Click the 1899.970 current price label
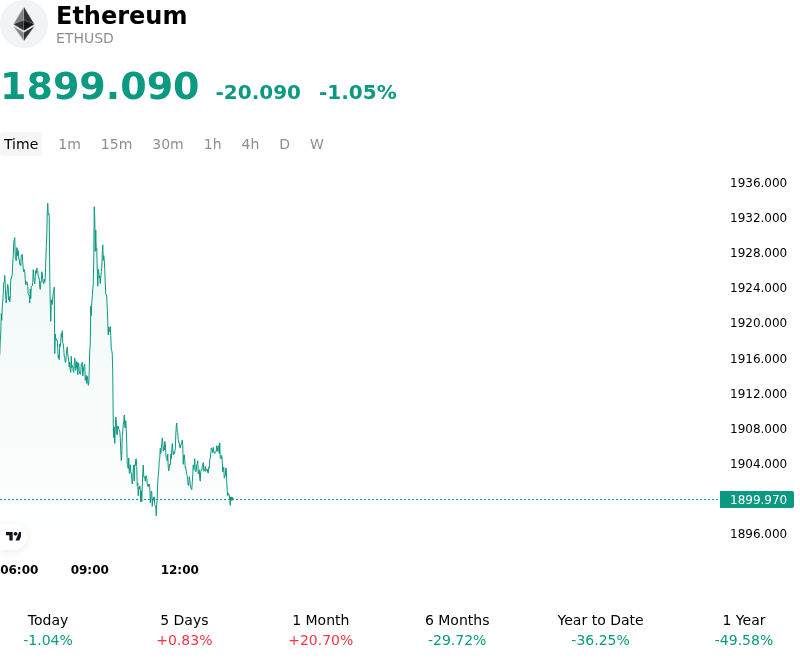Viewport: 800px width, 660px height. [x=757, y=499]
